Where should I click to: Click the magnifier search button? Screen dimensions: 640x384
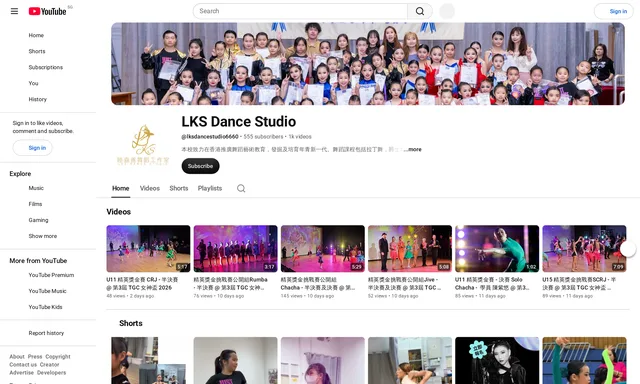tap(420, 11)
